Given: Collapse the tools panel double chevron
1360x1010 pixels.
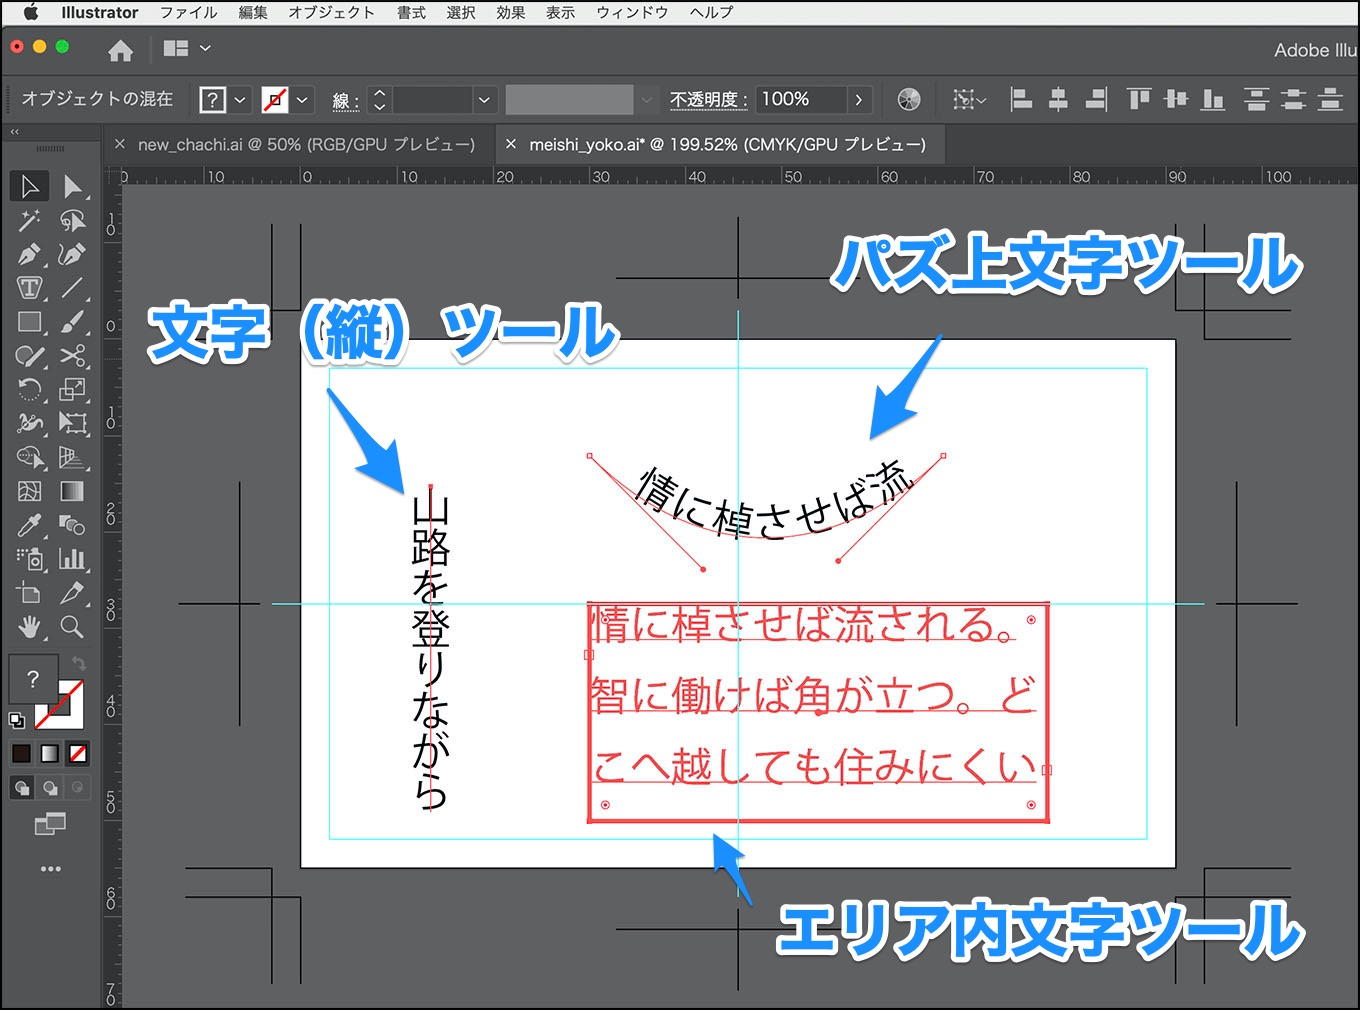Looking at the screenshot, I should click(15, 131).
